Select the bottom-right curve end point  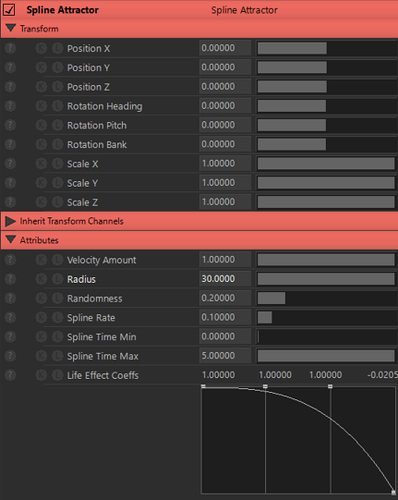[x=394, y=492]
